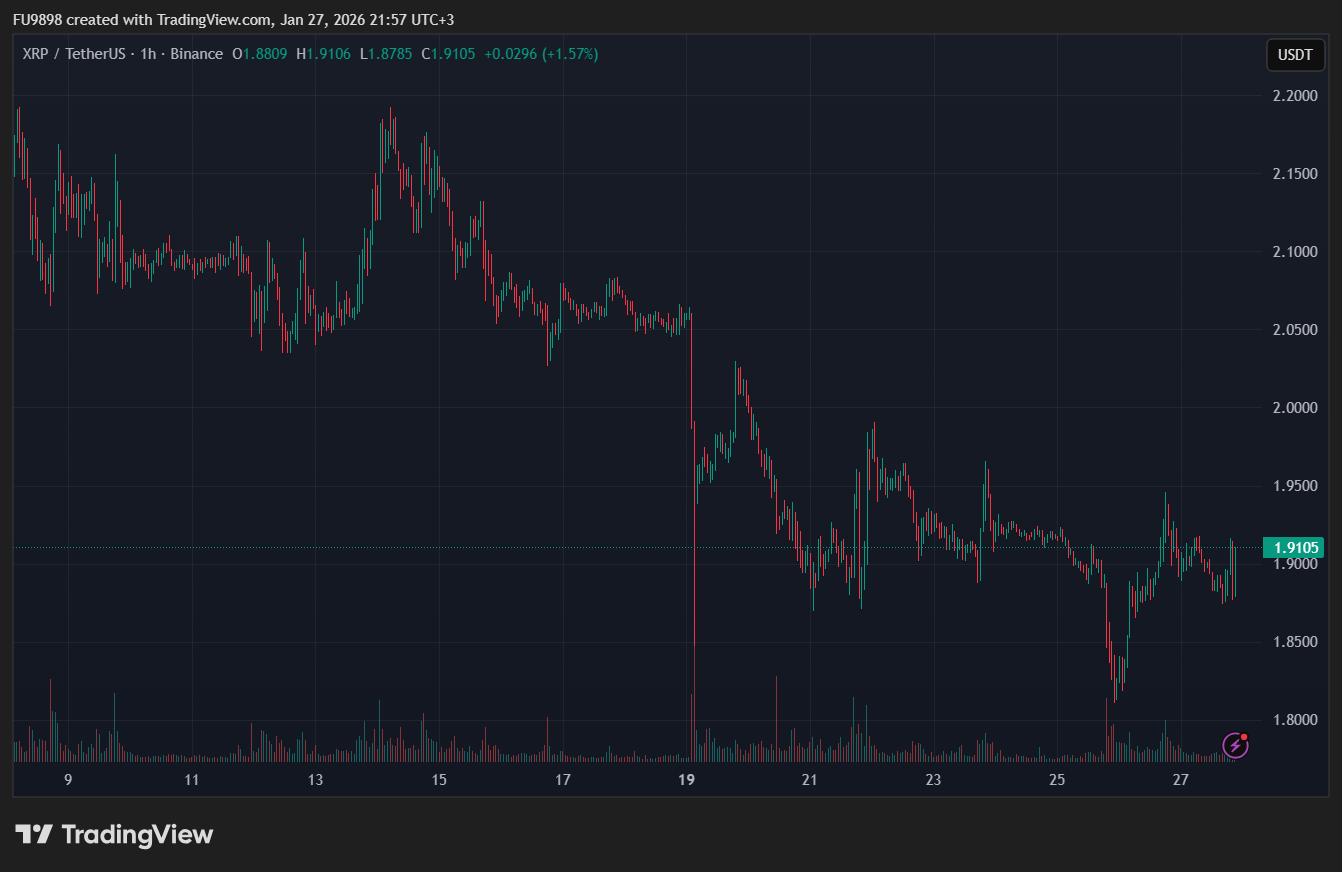This screenshot has height=872, width=1342.
Task: Expand the time axis at date 19
Action: tap(688, 779)
